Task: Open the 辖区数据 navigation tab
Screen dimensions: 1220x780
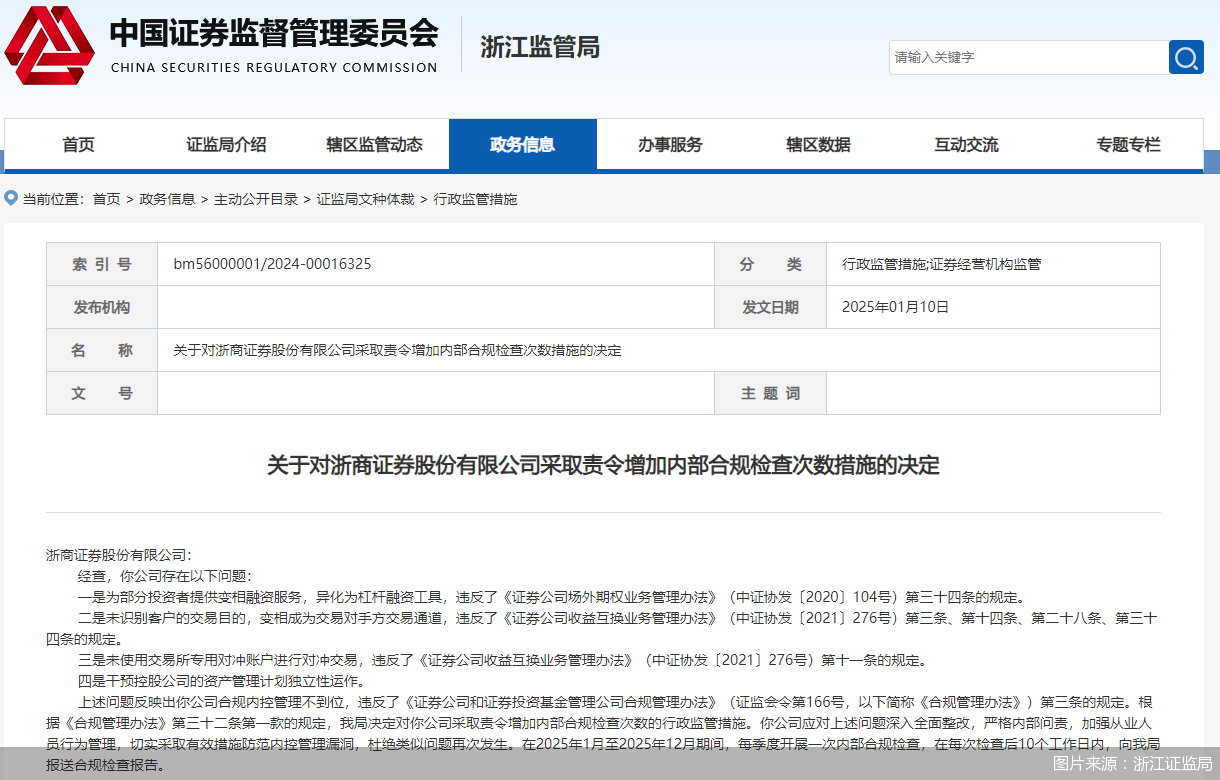Action: 819,145
